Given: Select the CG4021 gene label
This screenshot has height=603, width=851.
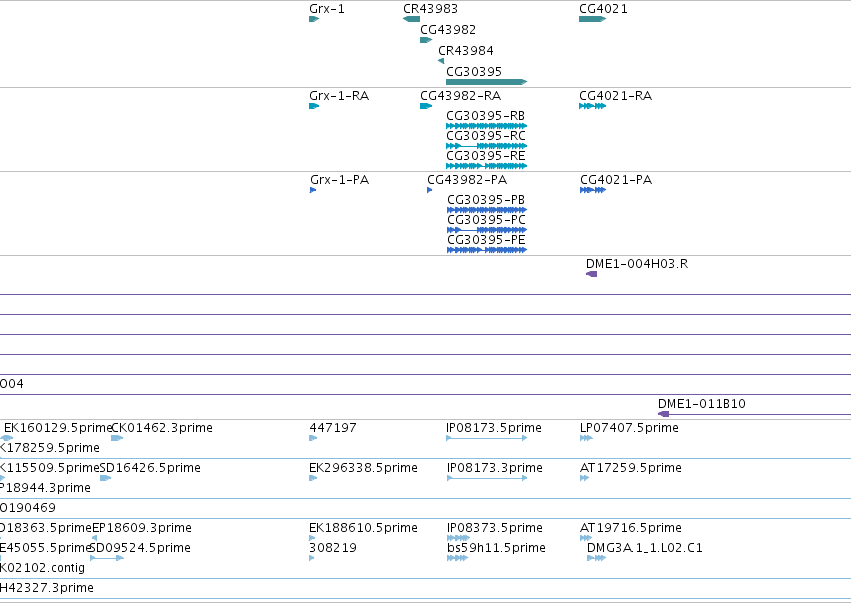Looking at the screenshot, I should pos(604,9).
